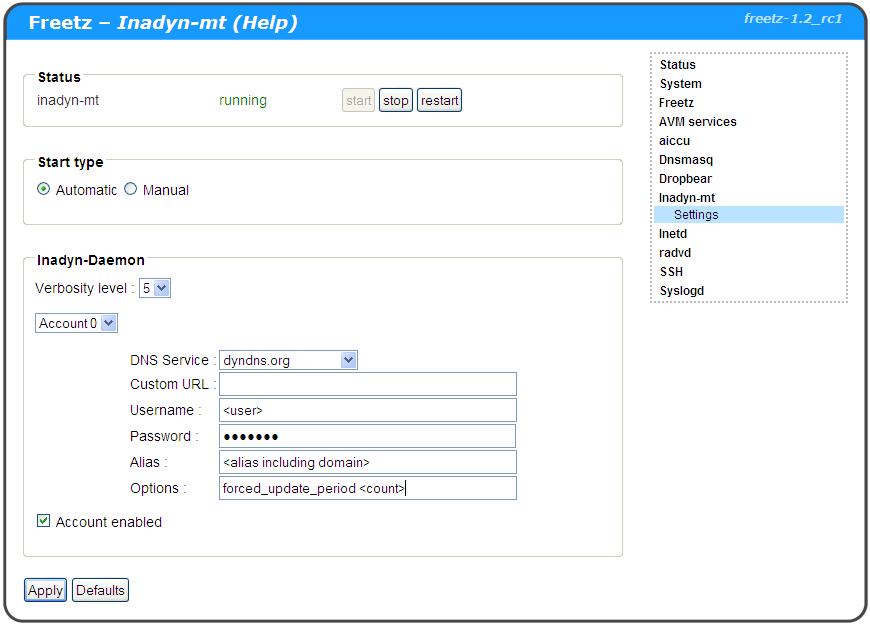This screenshot has height=624, width=870.
Task: Open the Status menu item
Action: 677,65
